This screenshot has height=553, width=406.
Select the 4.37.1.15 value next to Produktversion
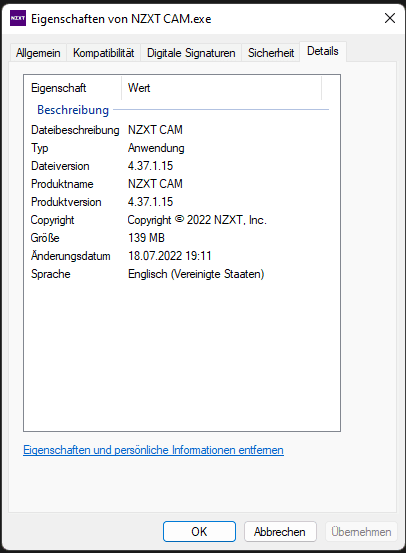[x=151, y=202]
